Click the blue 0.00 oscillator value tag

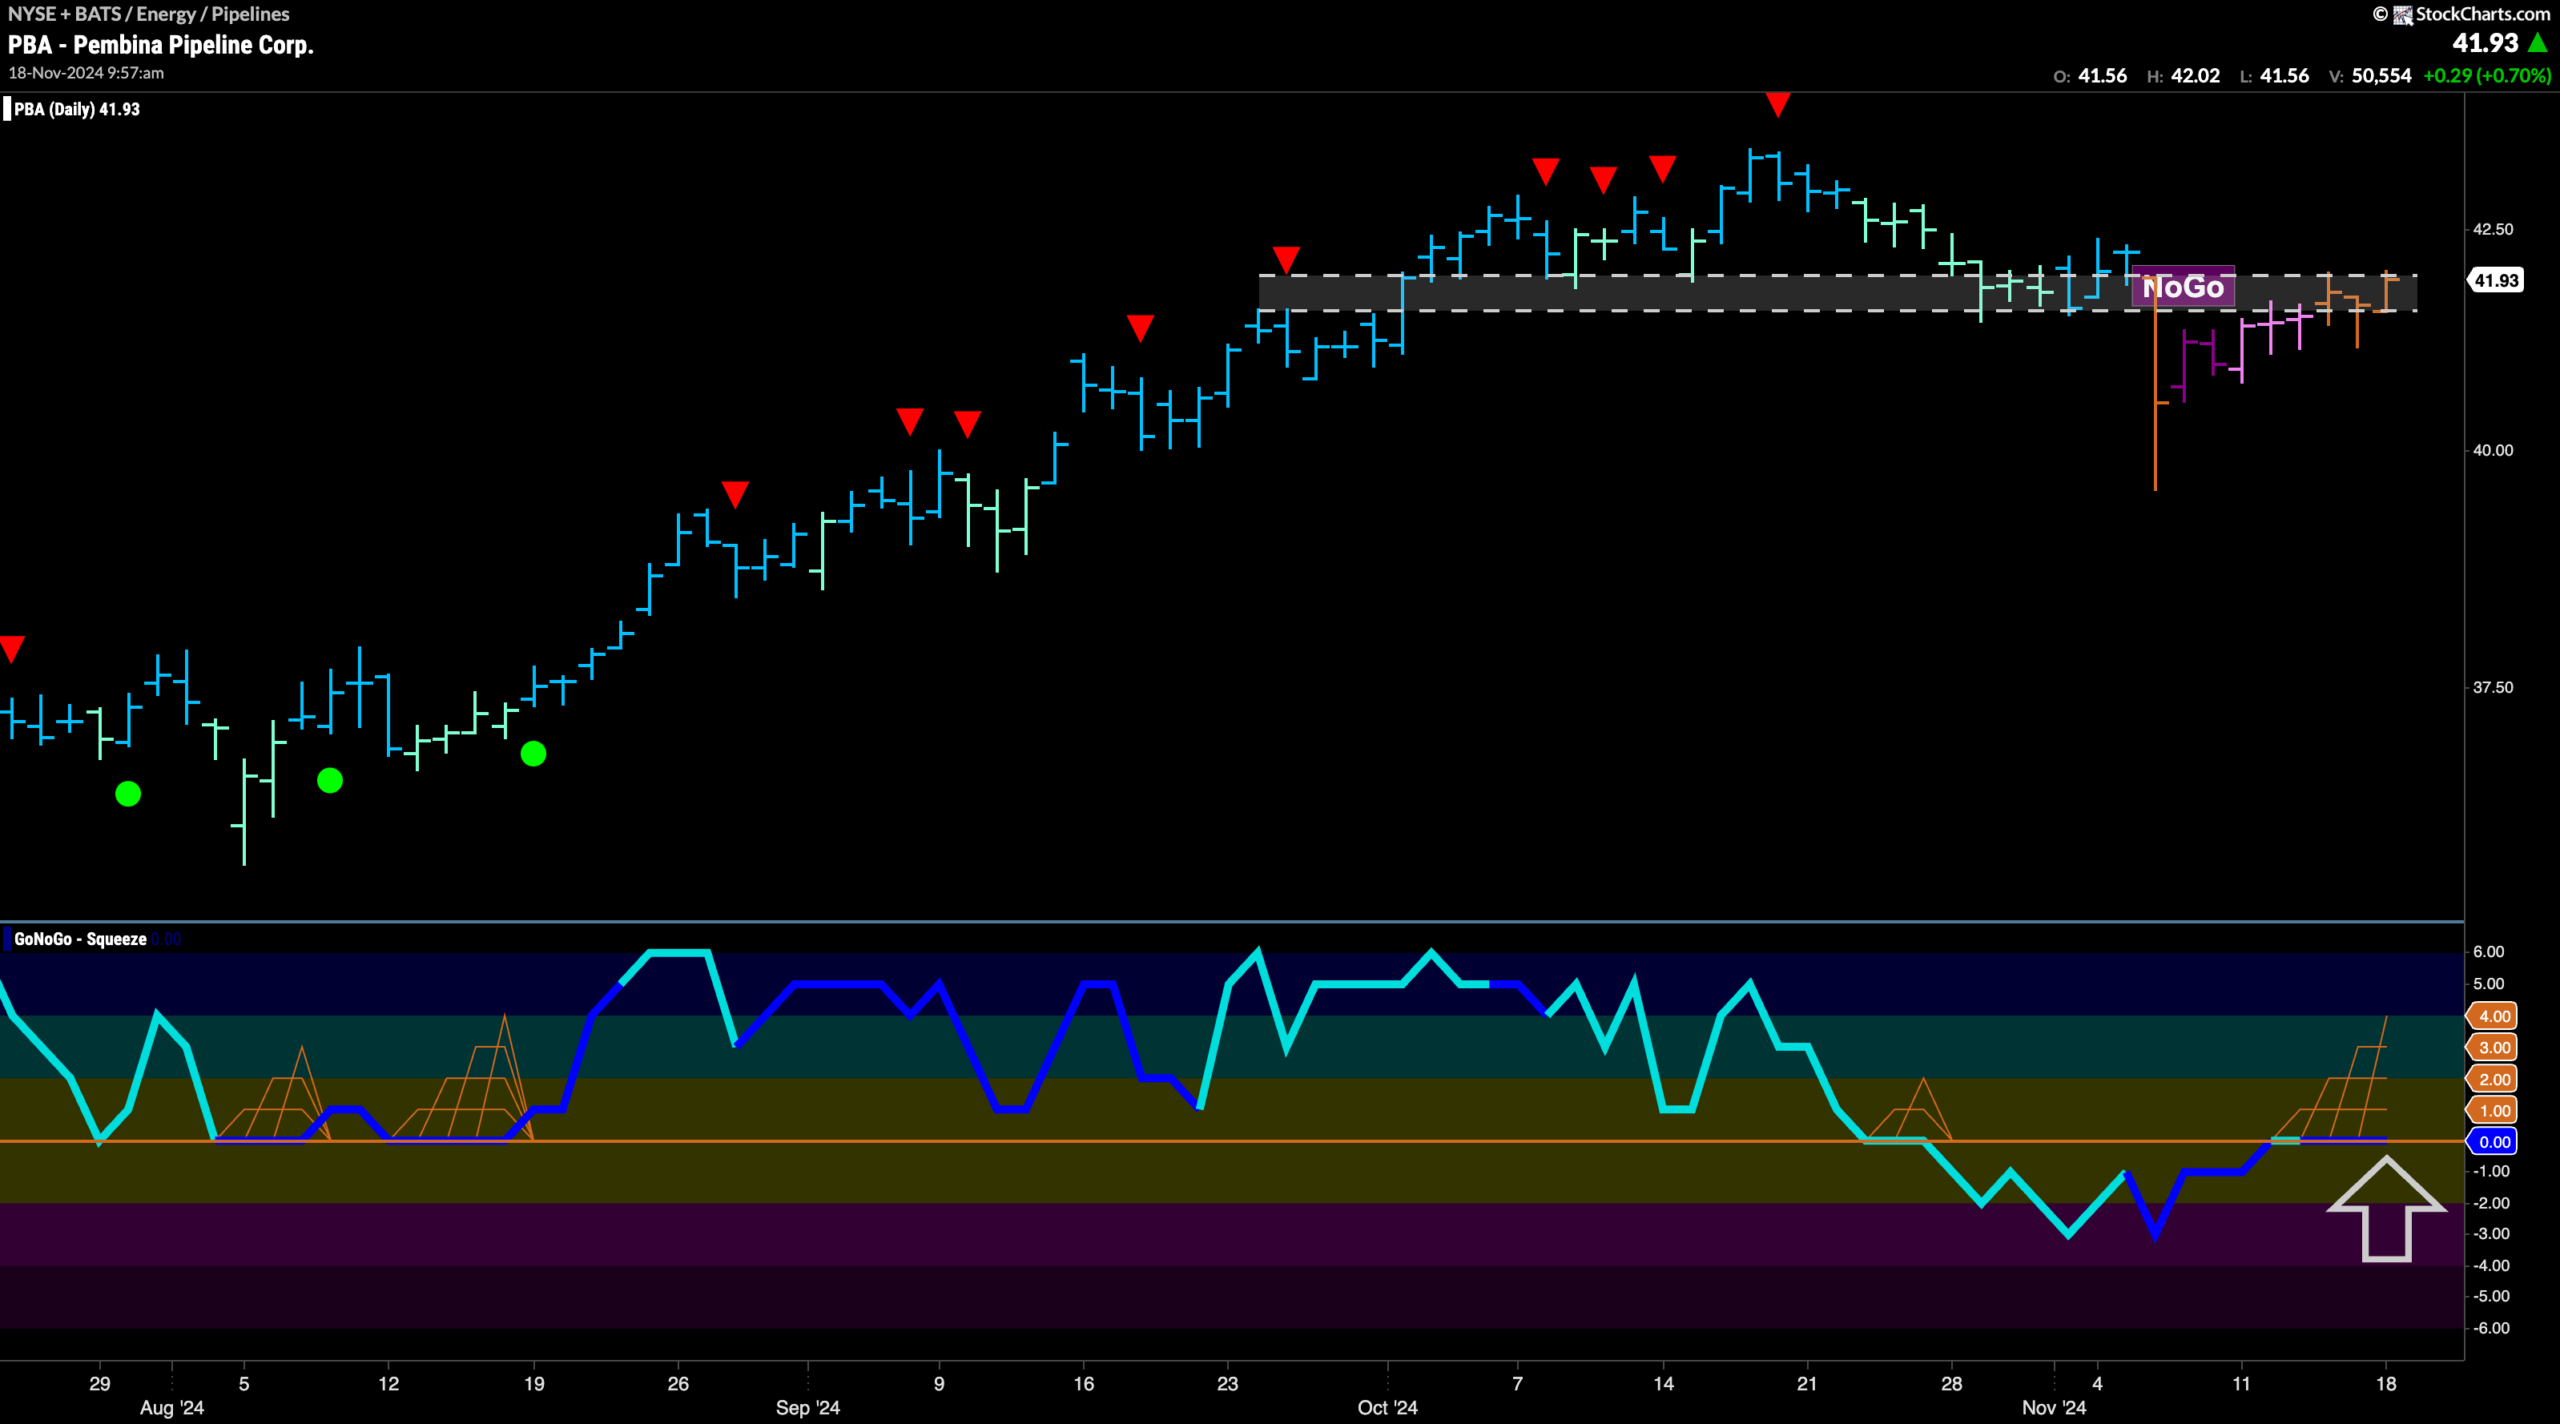(x=2493, y=1142)
